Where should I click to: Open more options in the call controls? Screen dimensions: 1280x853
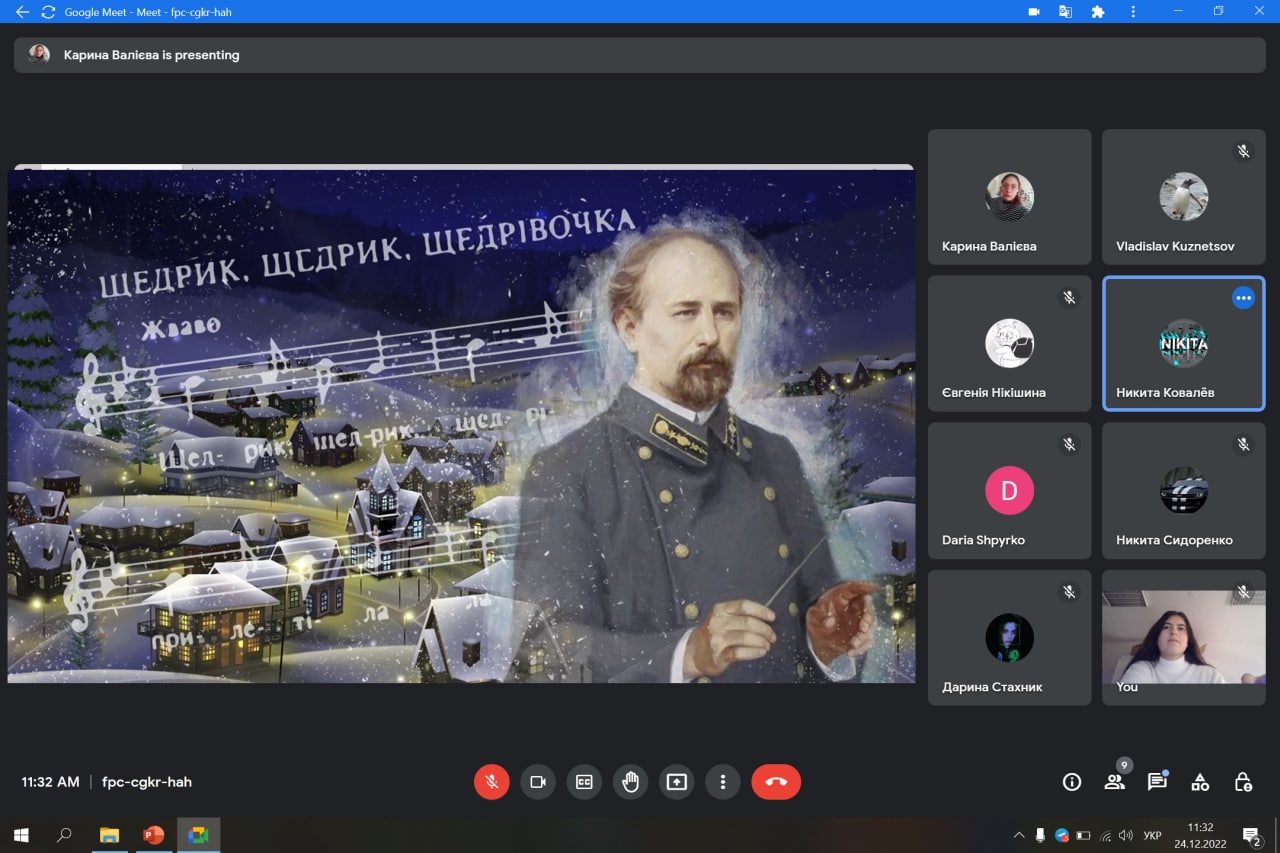723,782
